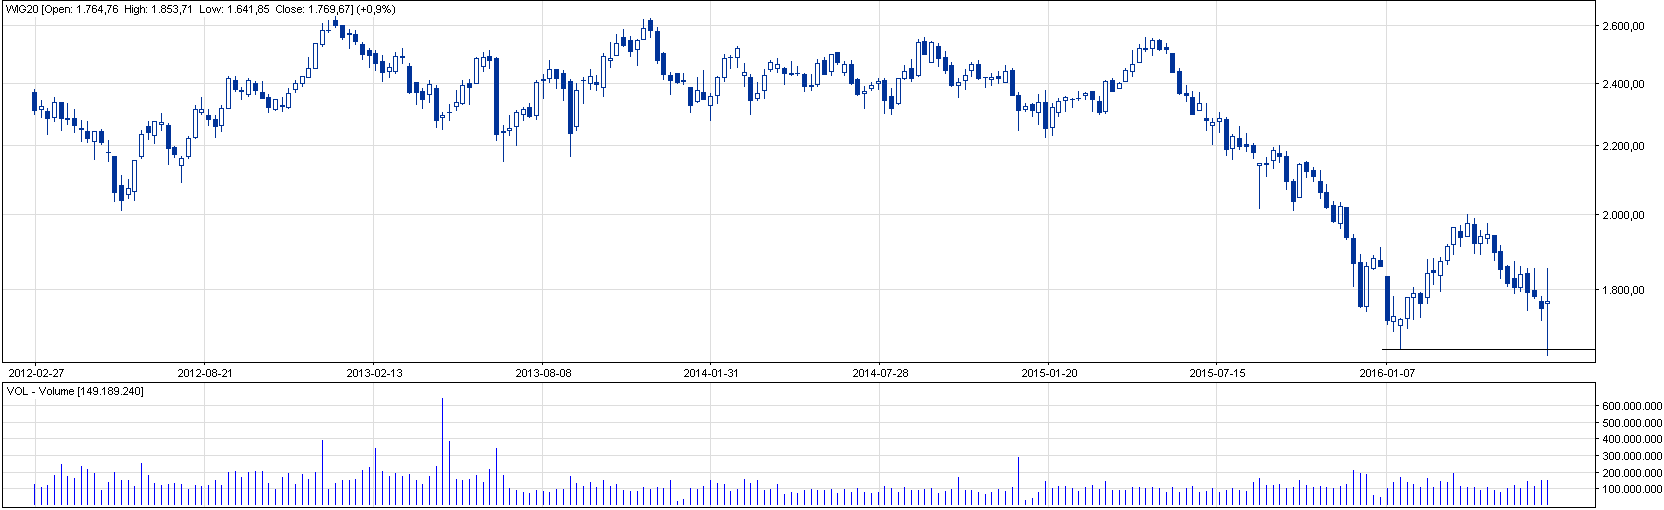
Task: Click the tallest volume bar in volume panel
Action: (442, 450)
